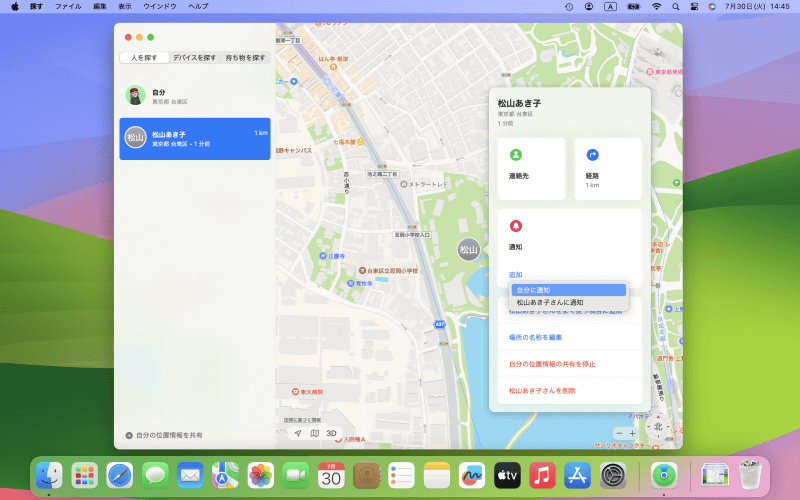Click the 7月30日(火) 14:45 clock
This screenshot has height=500, width=800.
(757, 7)
